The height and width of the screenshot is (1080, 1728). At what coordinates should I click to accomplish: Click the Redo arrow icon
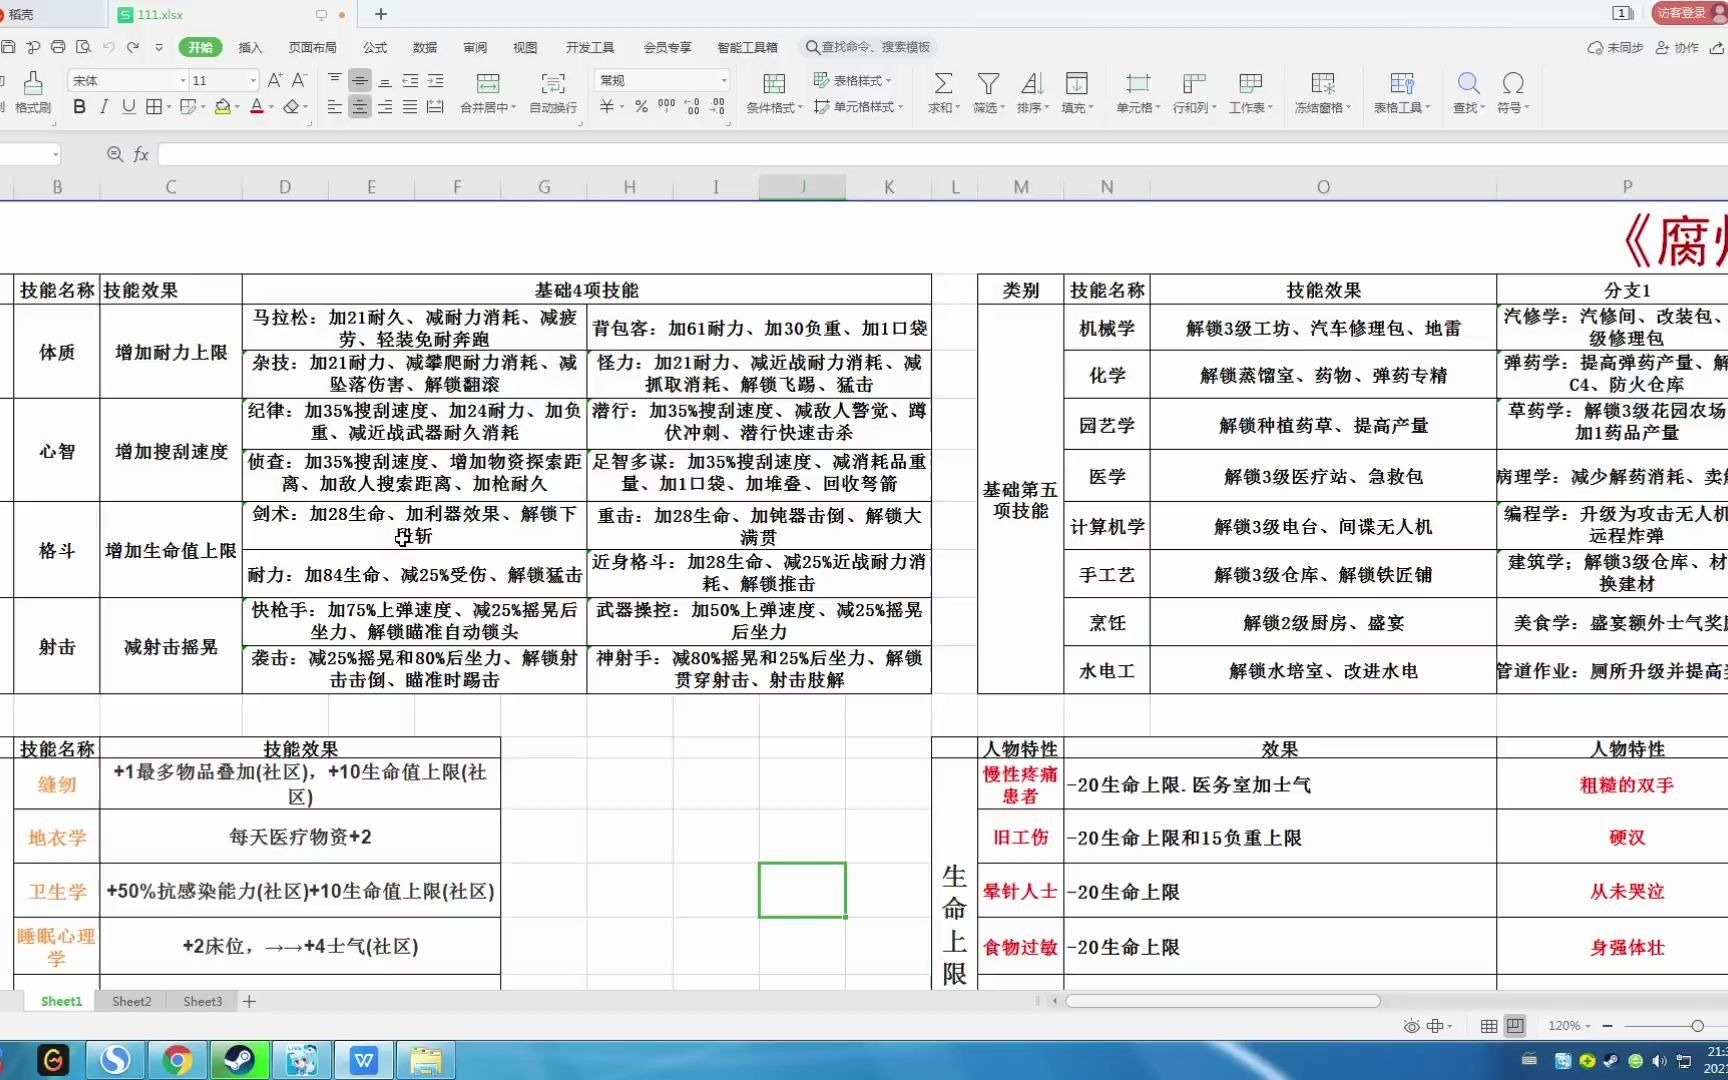pos(133,47)
